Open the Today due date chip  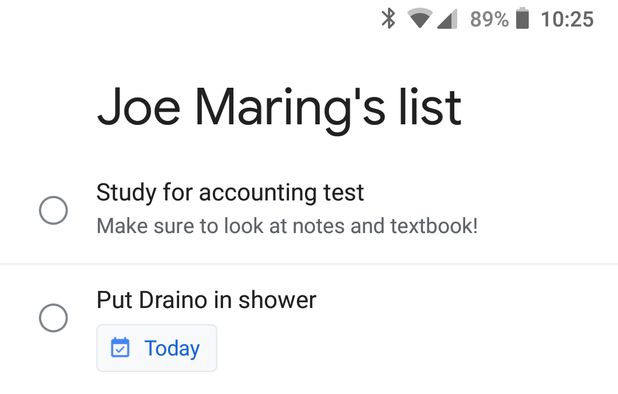[156, 348]
